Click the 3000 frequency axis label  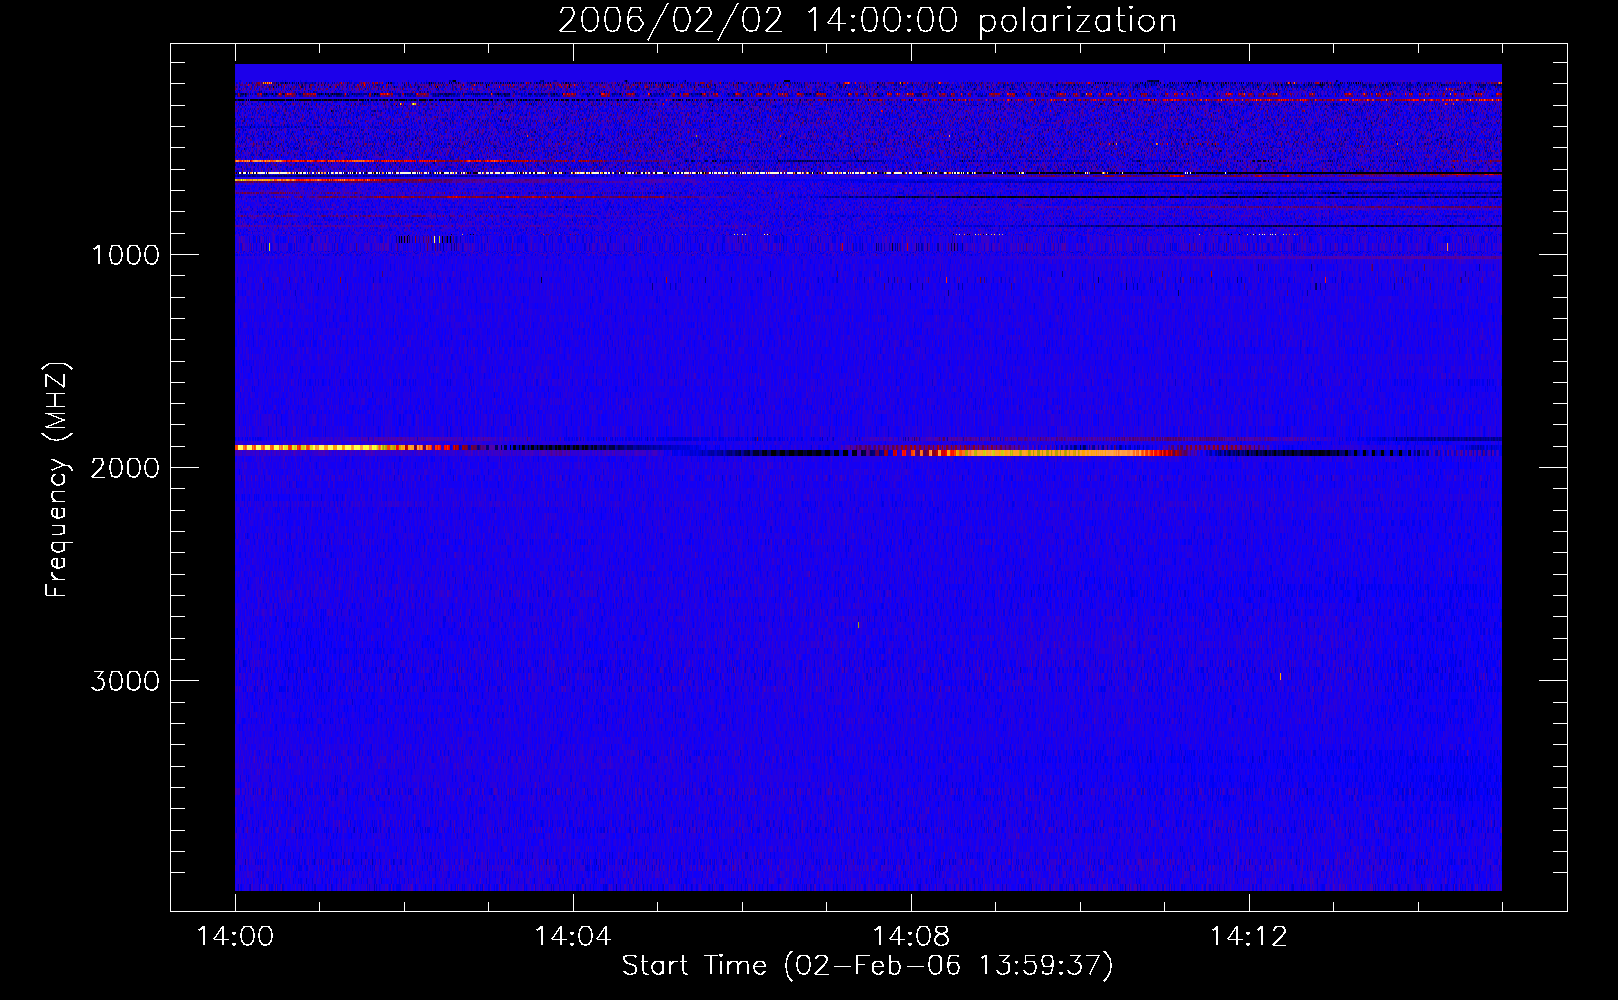[125, 681]
